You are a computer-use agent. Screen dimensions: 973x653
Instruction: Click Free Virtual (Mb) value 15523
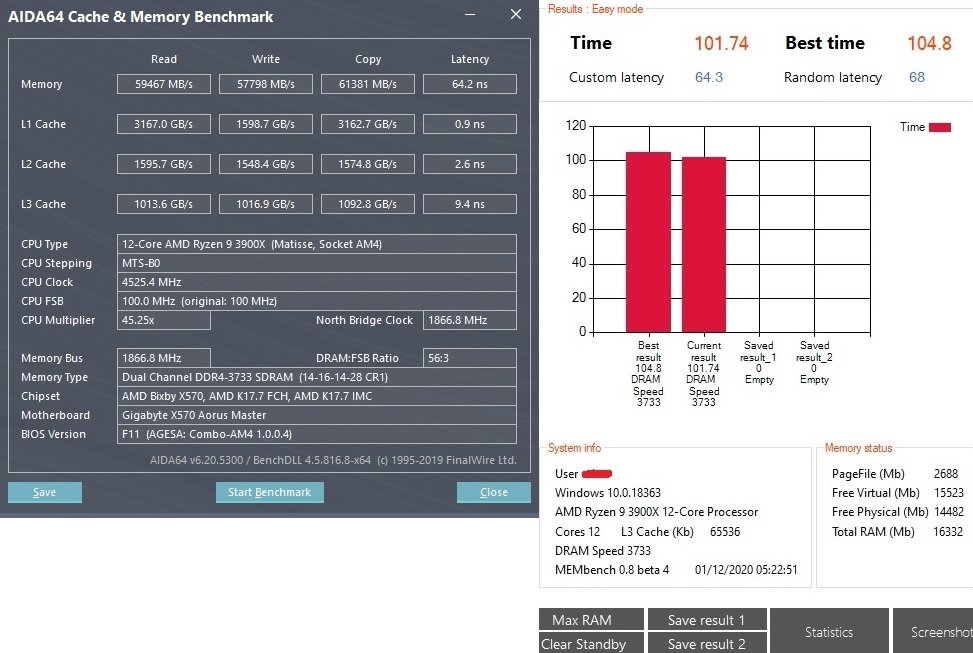[949, 493]
